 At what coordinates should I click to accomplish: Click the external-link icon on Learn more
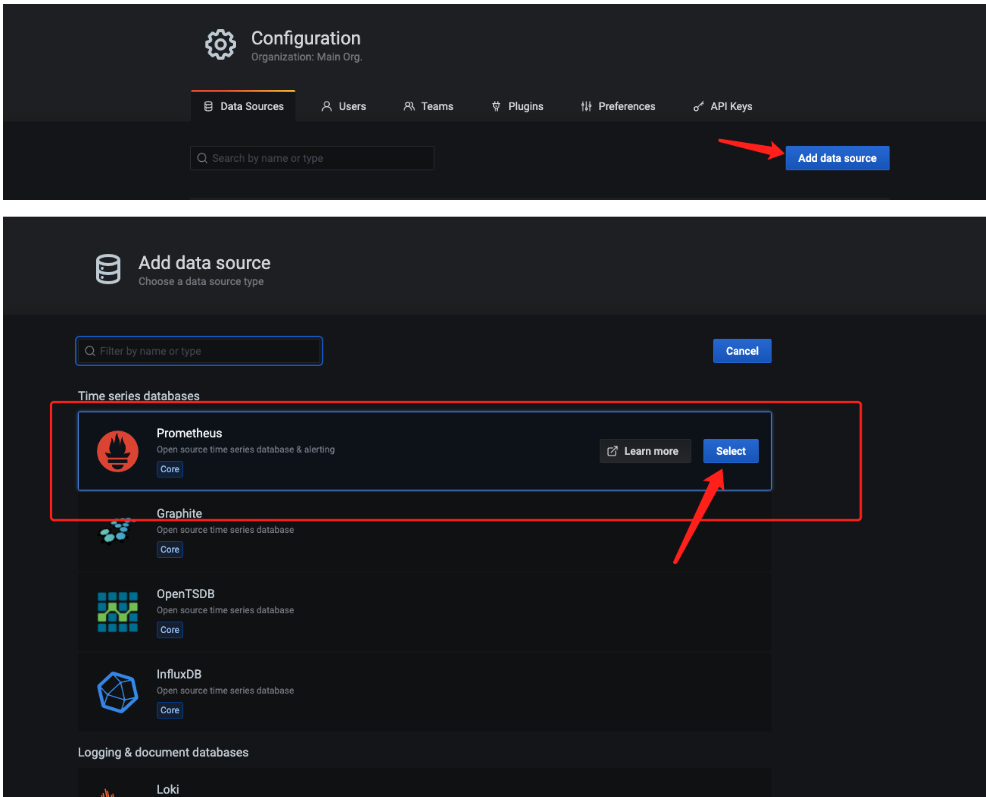click(613, 450)
